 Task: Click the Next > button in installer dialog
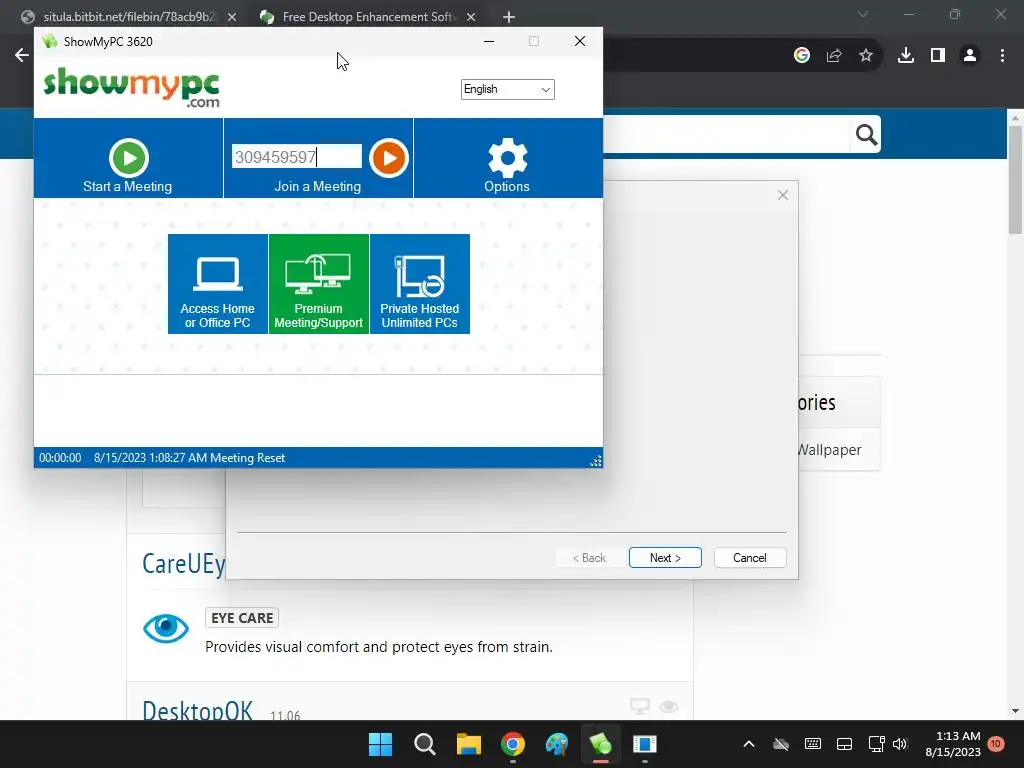[665, 558]
